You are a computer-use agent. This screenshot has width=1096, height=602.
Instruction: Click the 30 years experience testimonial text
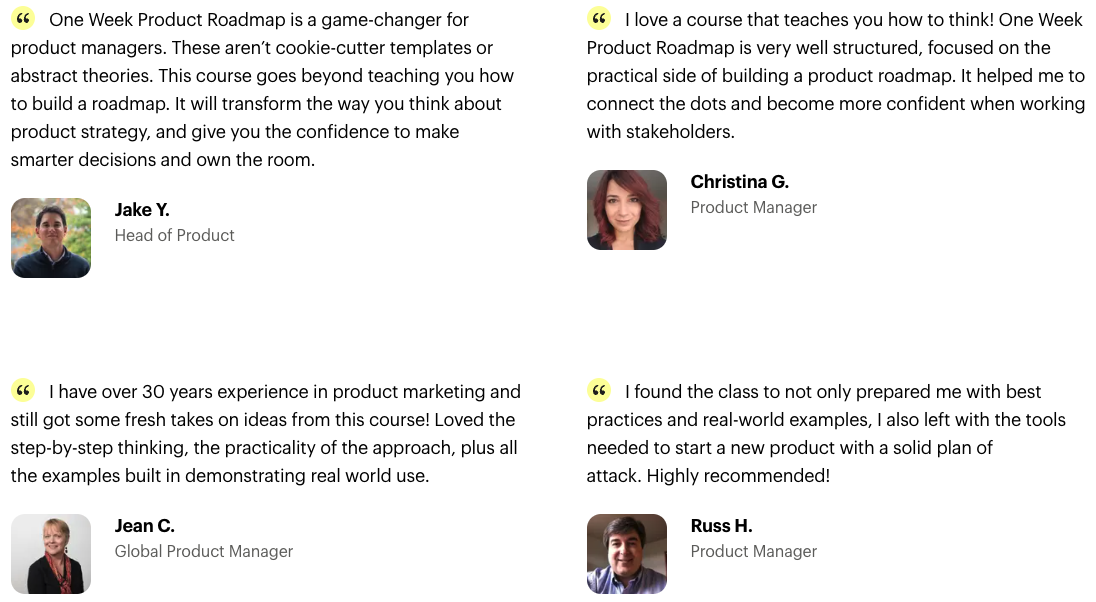[x=266, y=433]
